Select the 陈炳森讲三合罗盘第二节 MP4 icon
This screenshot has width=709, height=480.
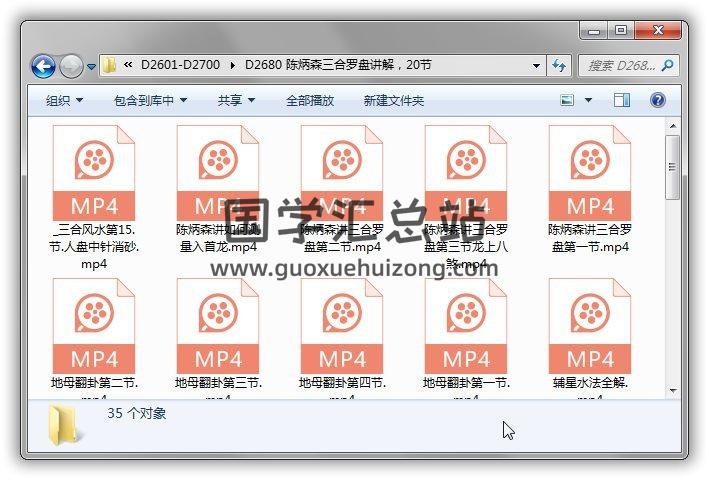pyautogui.click(x=342, y=173)
